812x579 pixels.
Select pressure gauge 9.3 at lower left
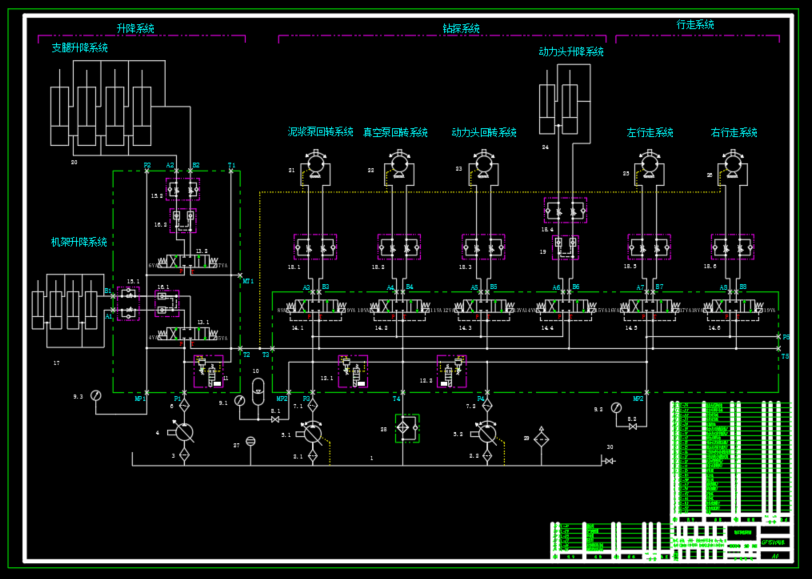[x=95, y=396]
